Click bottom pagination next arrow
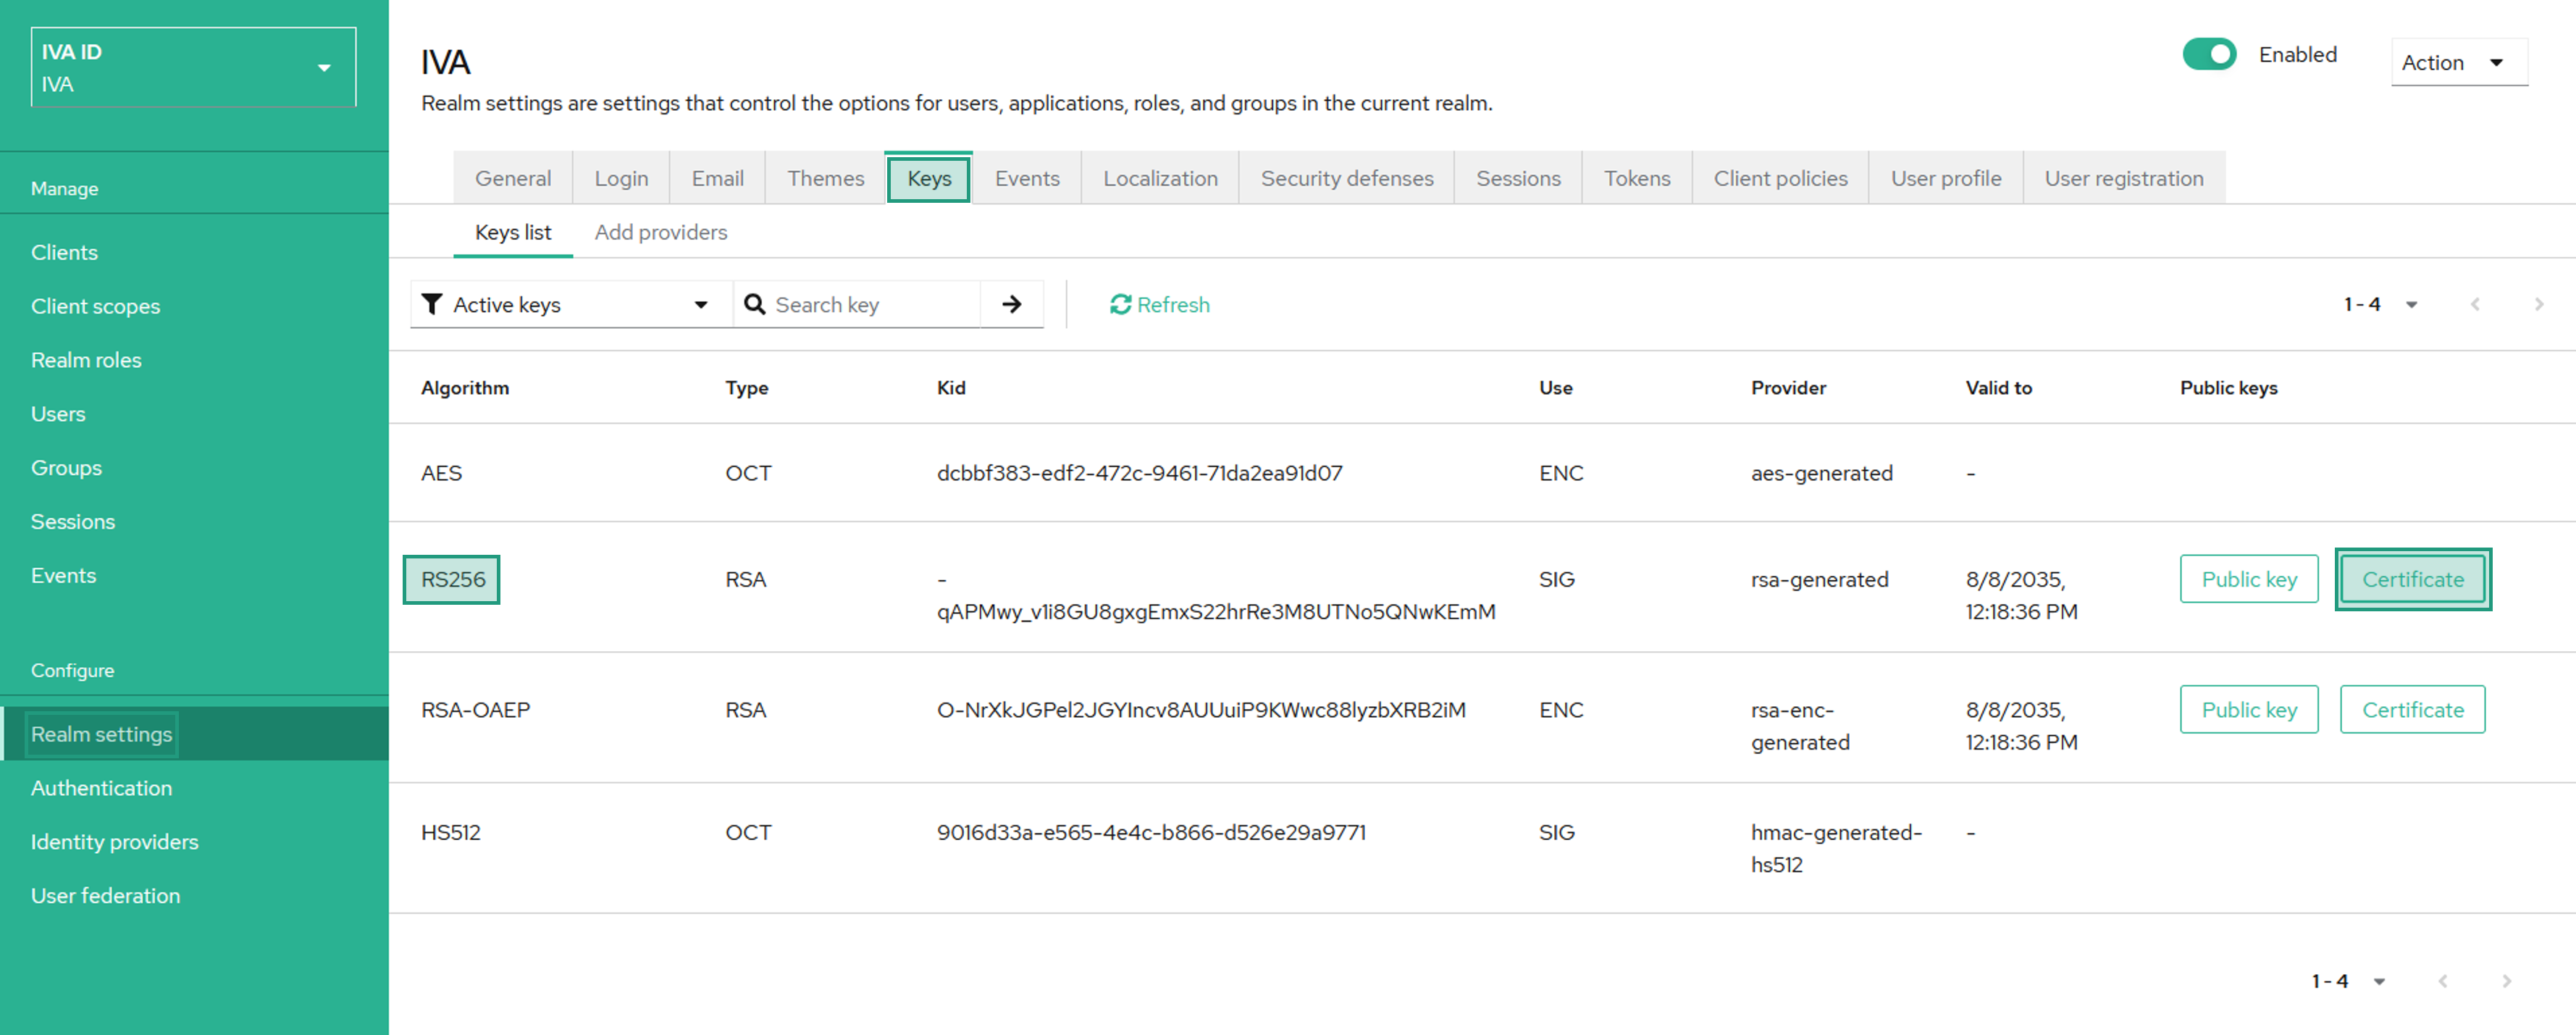This screenshot has height=1035, width=2576. pos(2506,981)
